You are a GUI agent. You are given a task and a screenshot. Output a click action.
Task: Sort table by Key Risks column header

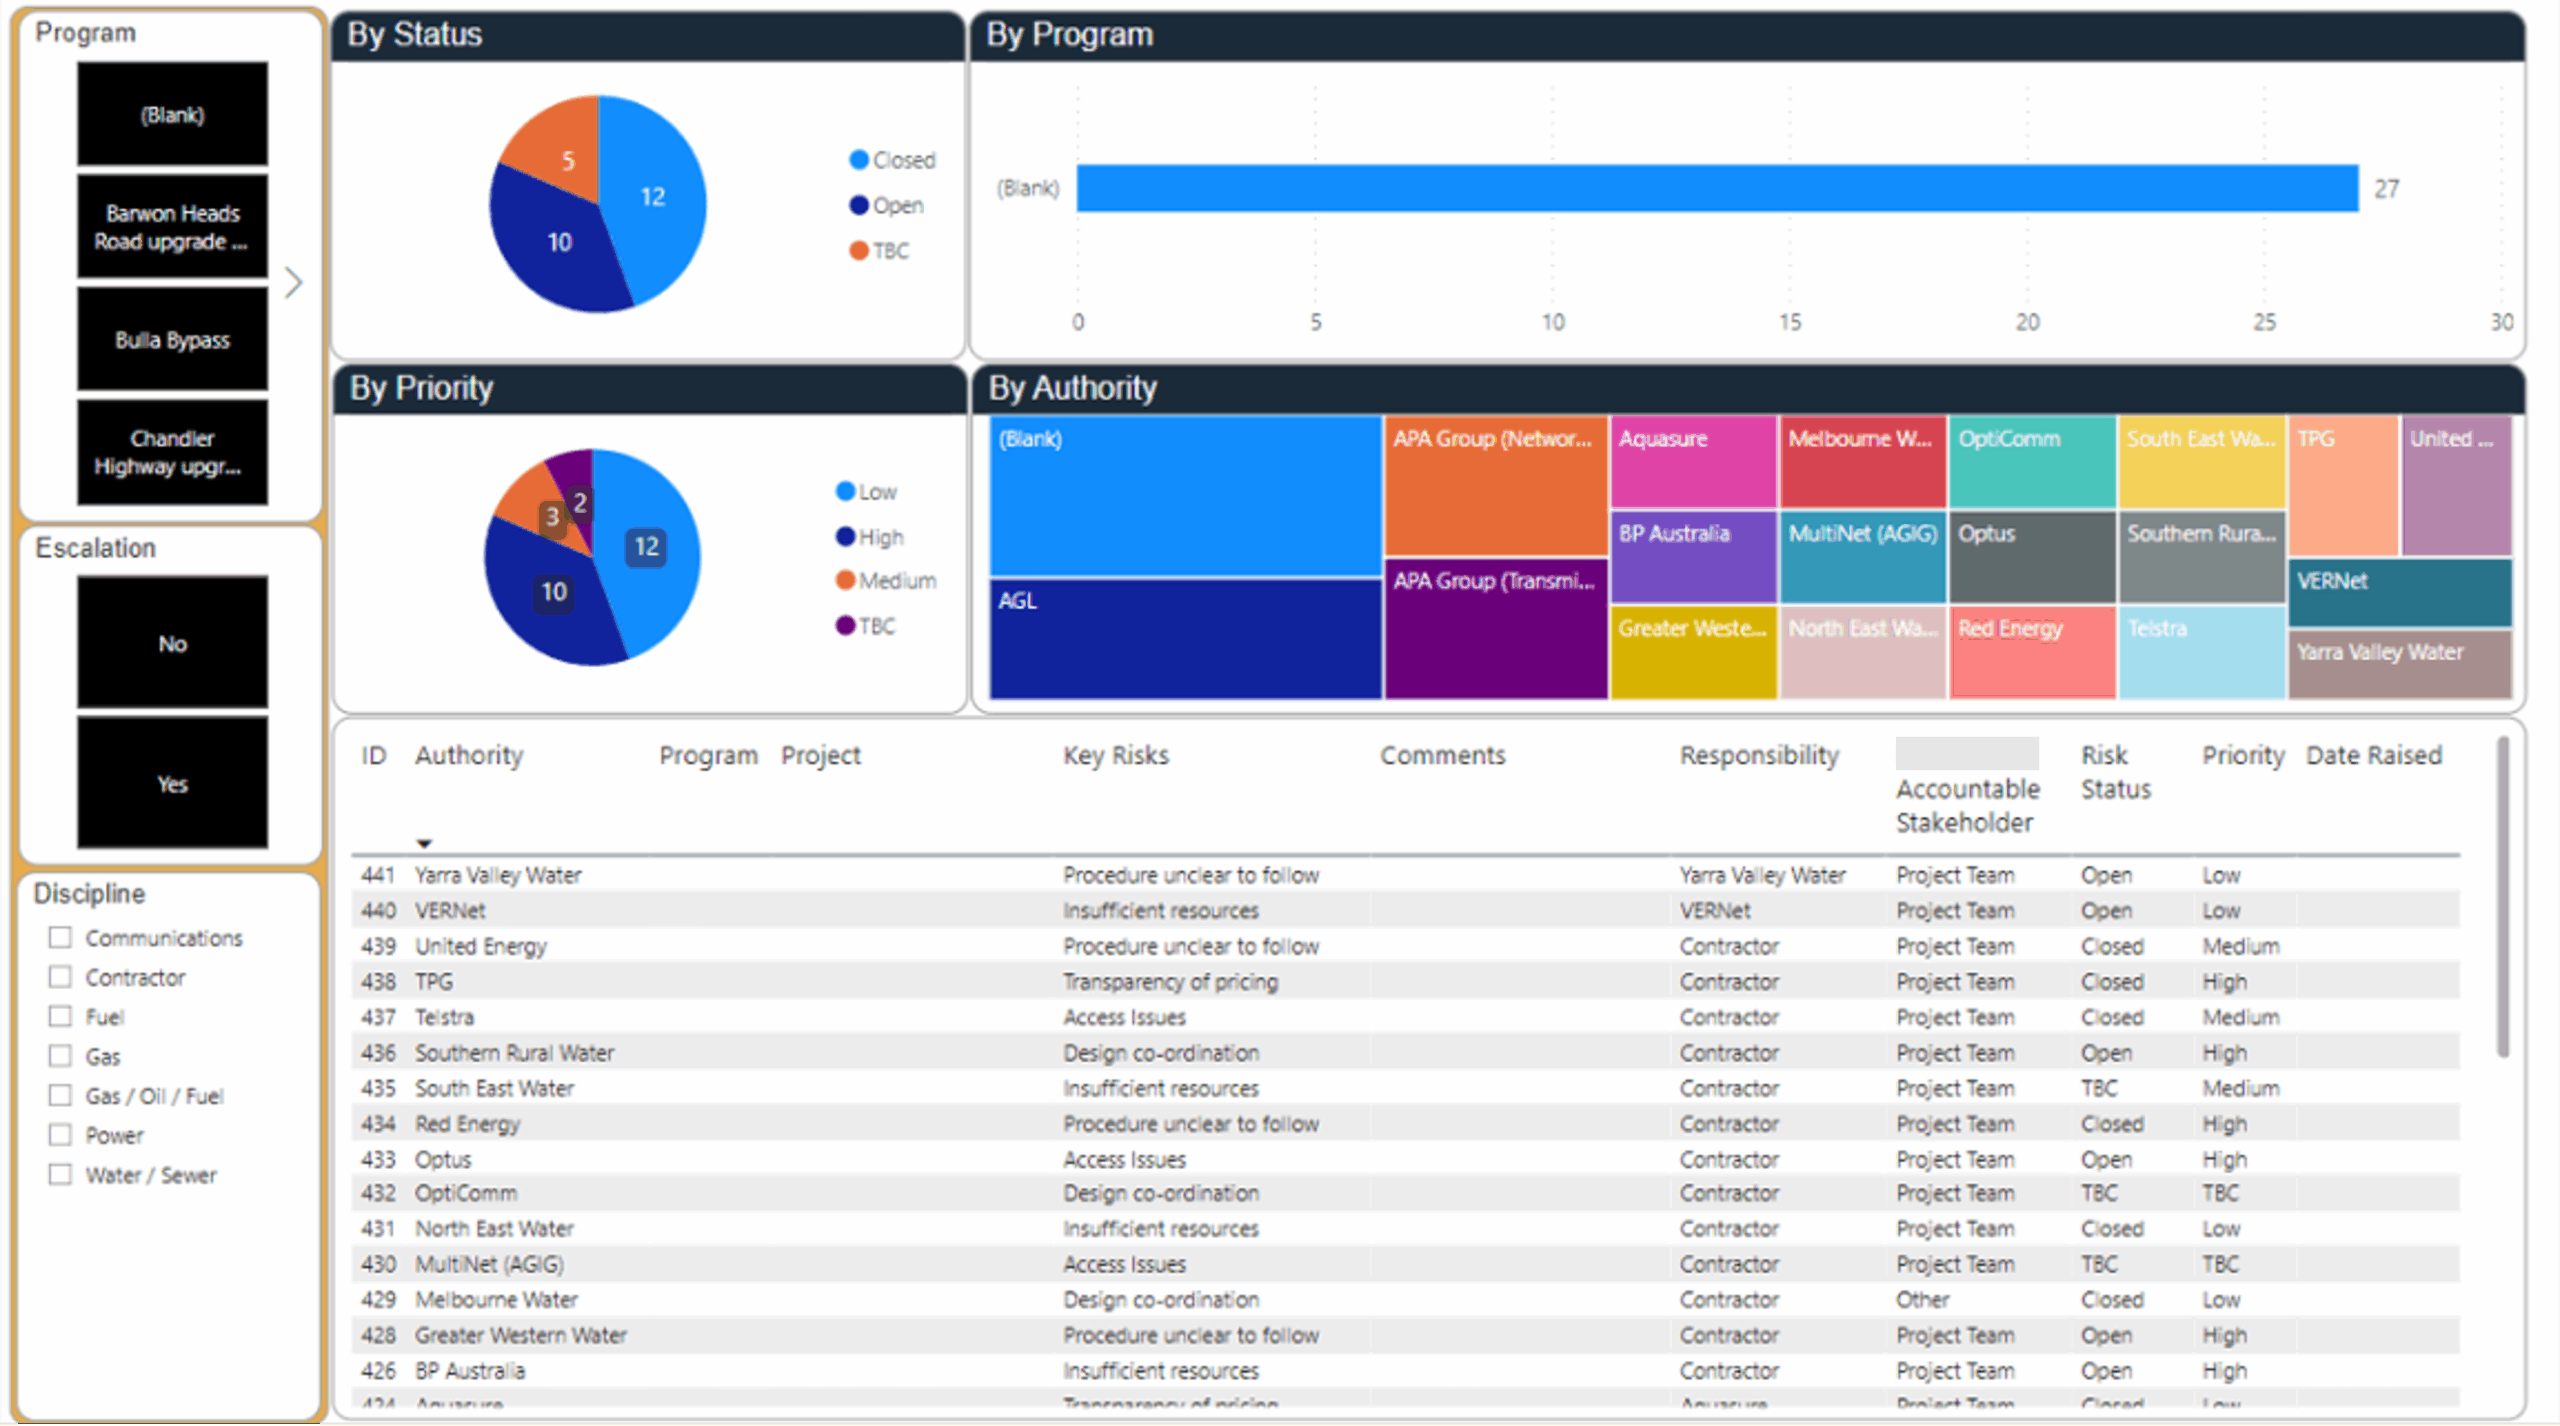[x=1115, y=755]
